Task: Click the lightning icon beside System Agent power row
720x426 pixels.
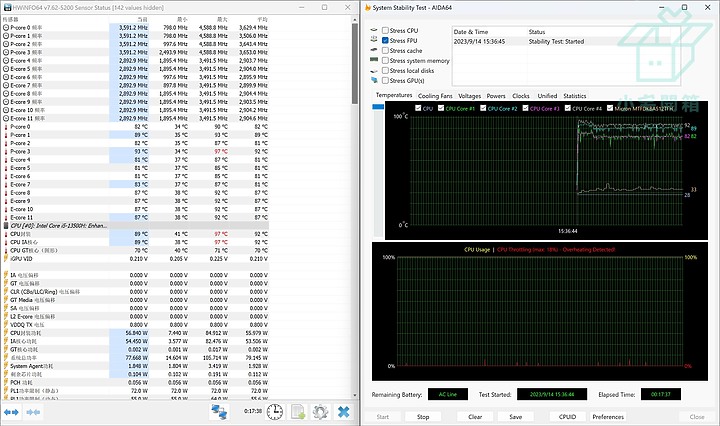Action: click(x=6, y=366)
